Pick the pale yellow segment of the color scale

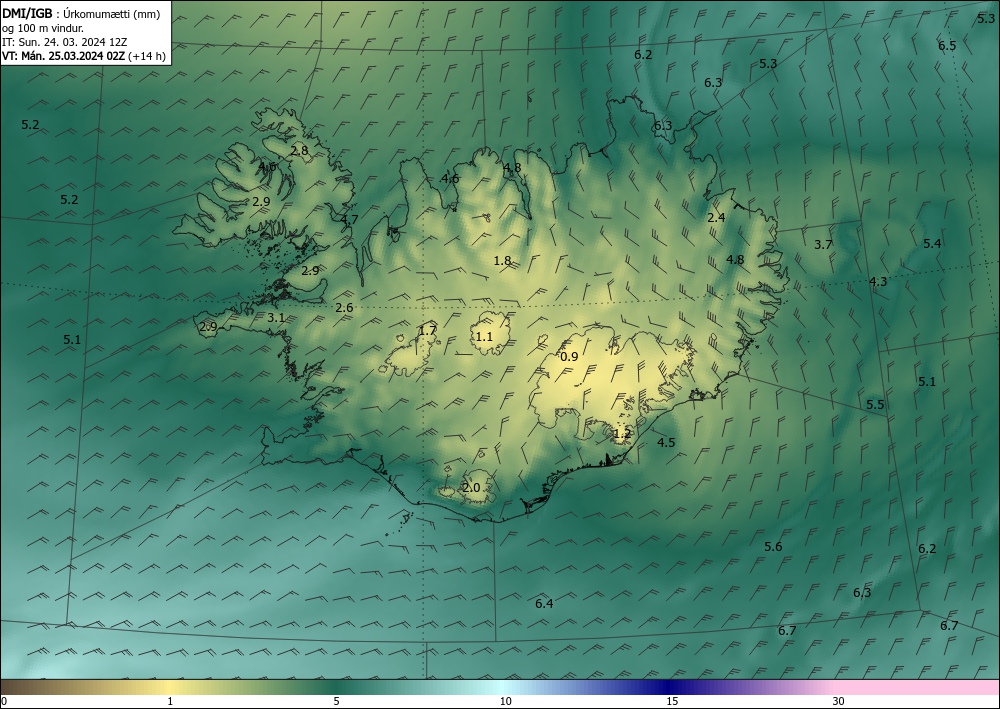click(170, 687)
